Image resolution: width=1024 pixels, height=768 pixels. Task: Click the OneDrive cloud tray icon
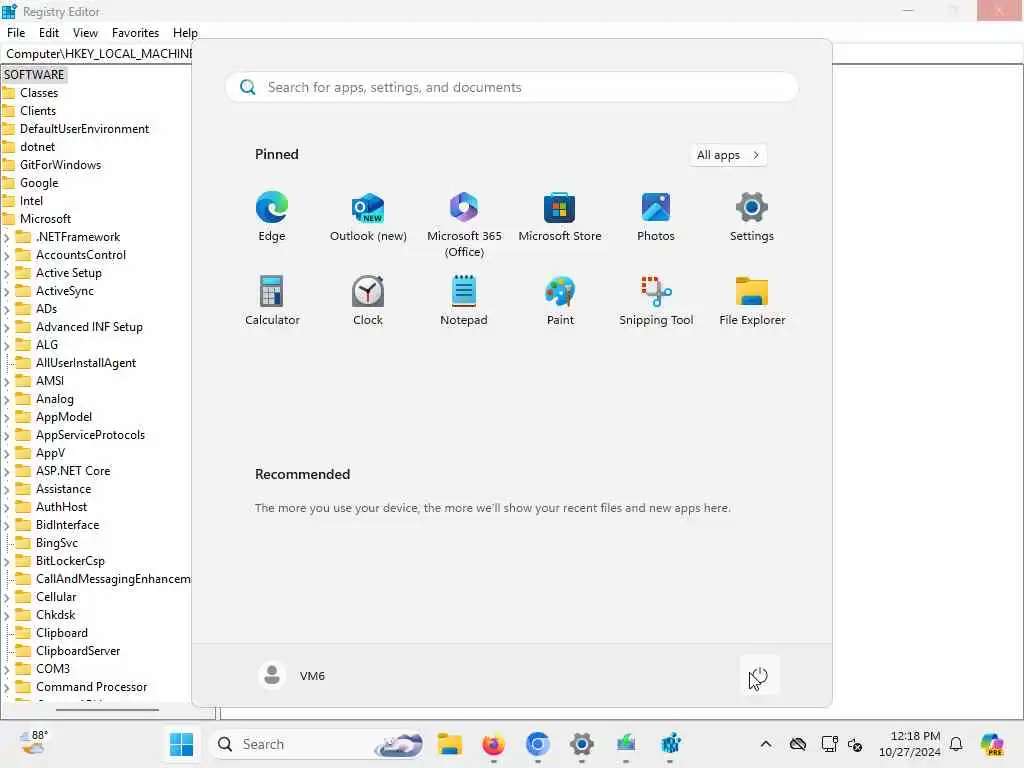(797, 744)
